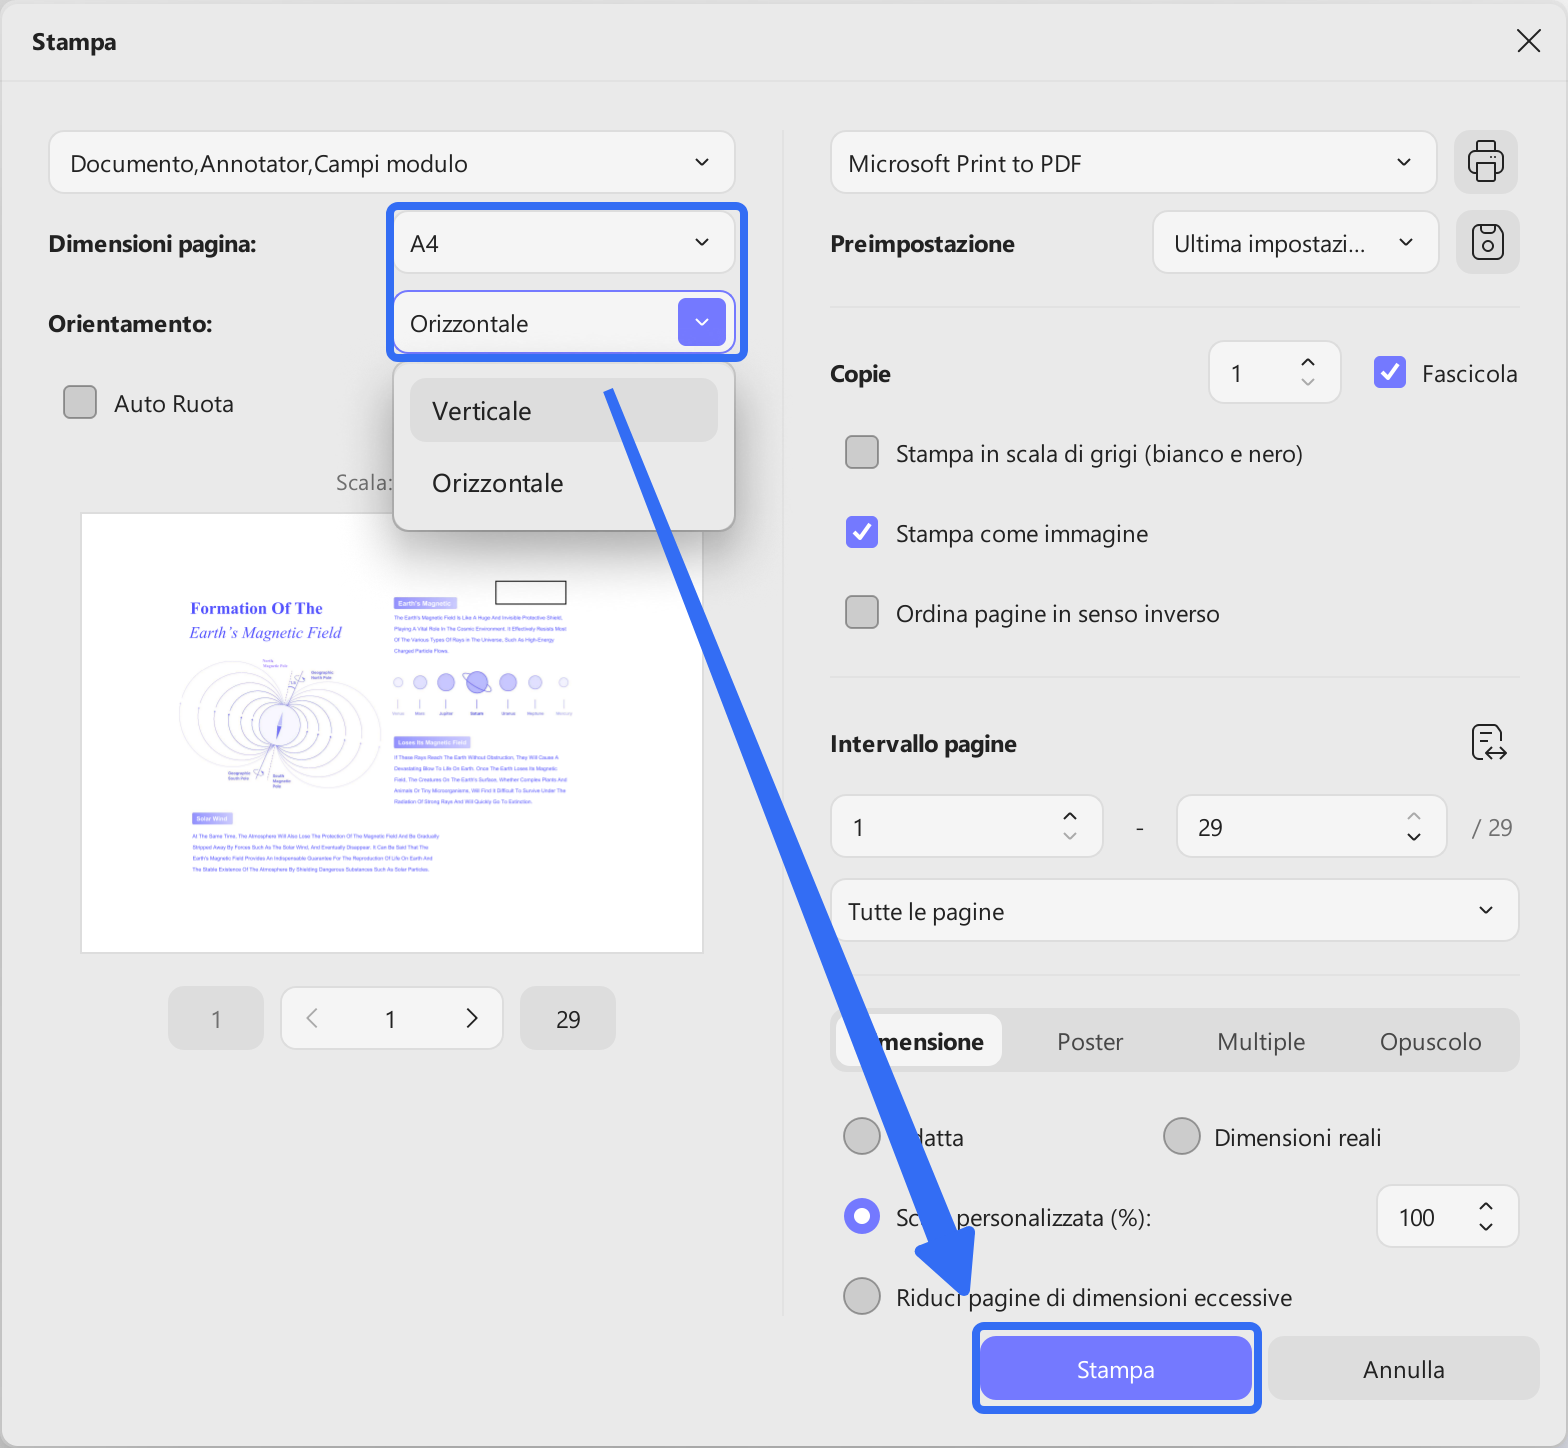
Task: Open the Microsoft Print to PDF dropdown
Action: tap(1133, 163)
